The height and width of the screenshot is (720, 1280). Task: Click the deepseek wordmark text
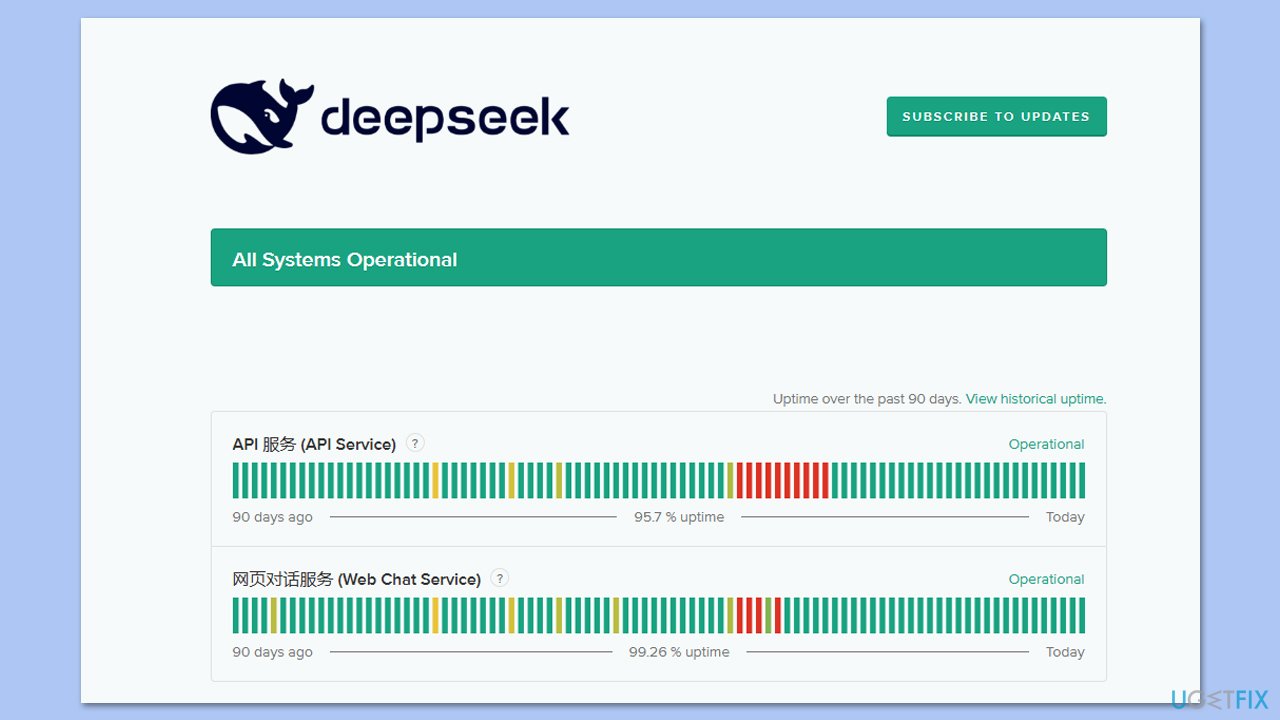pyautogui.click(x=445, y=119)
